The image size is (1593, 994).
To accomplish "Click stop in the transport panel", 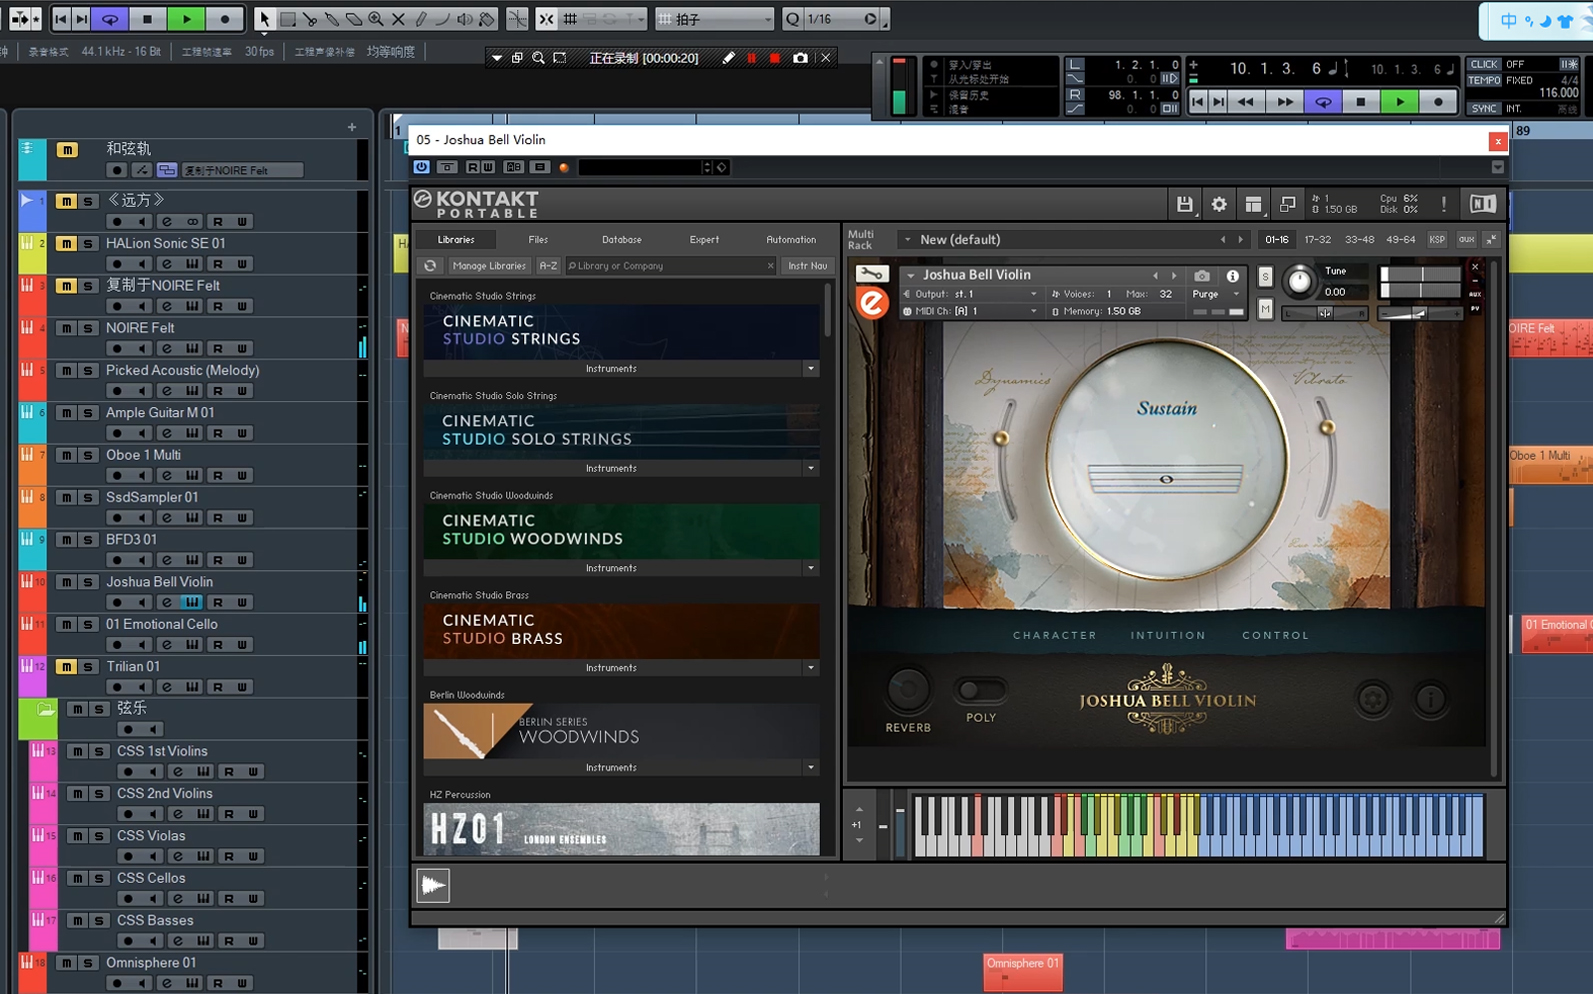I will coord(1360,102).
